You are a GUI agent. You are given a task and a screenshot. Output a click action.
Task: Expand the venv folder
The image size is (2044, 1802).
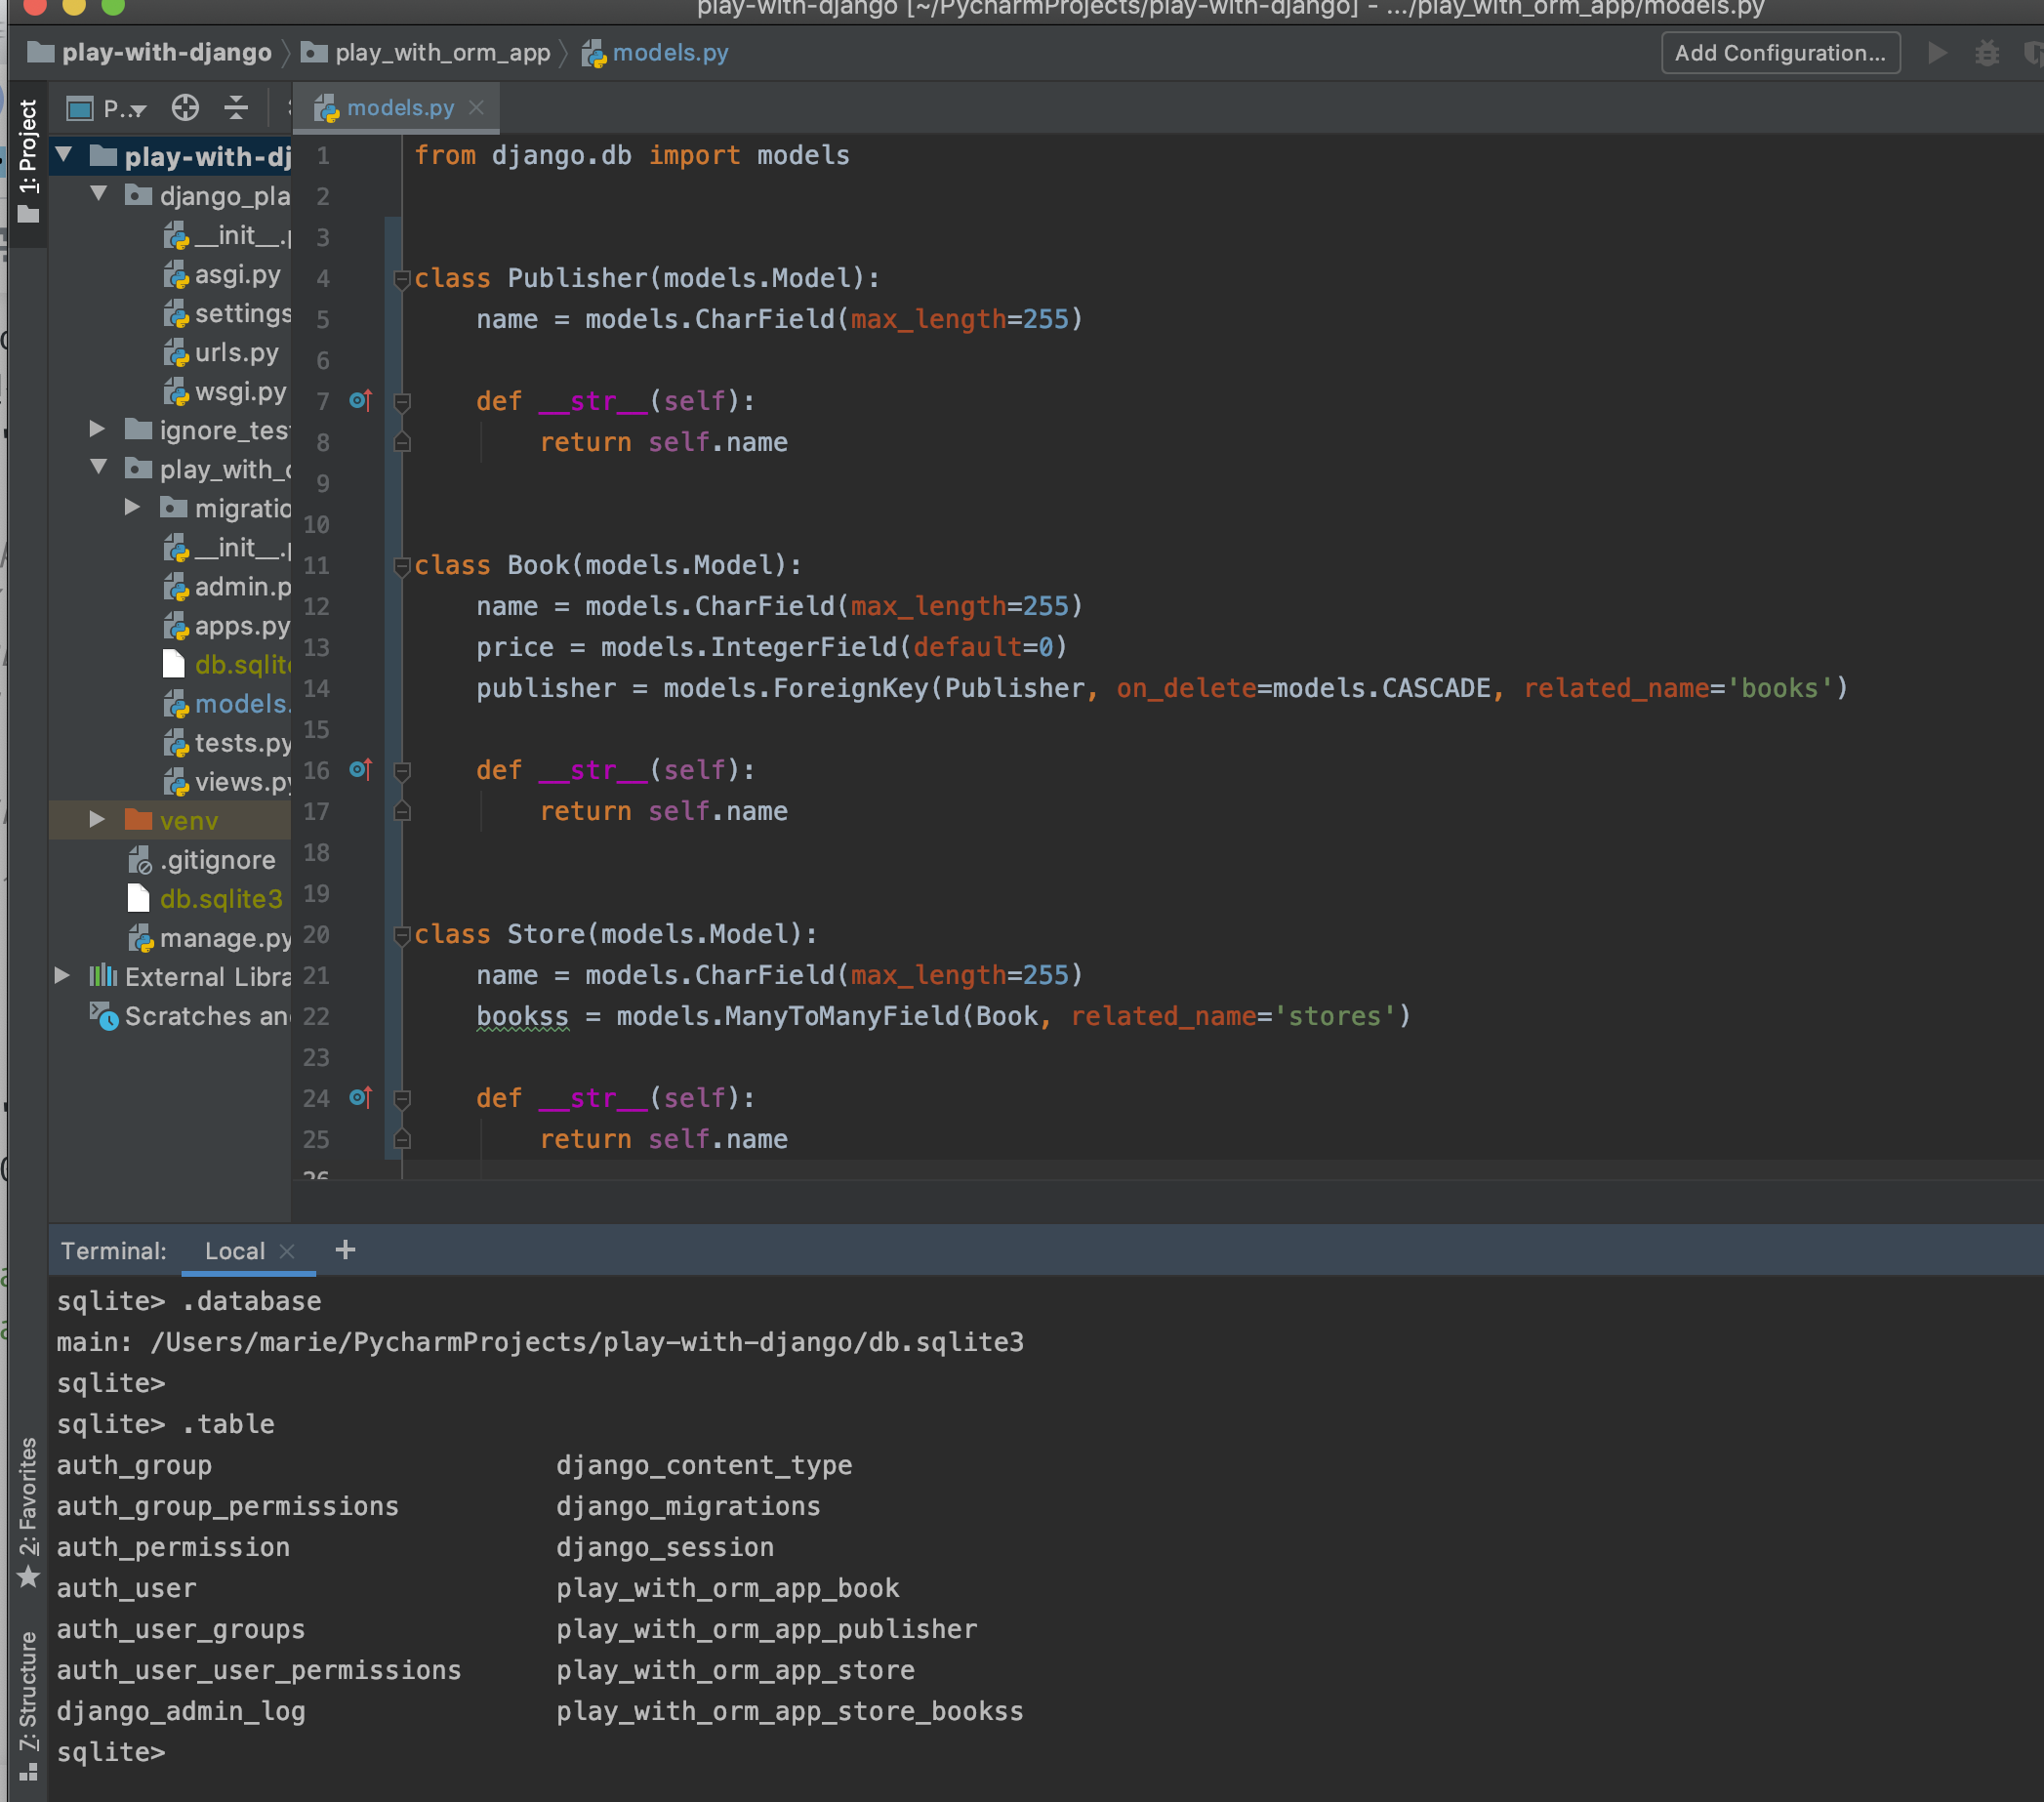[97, 820]
